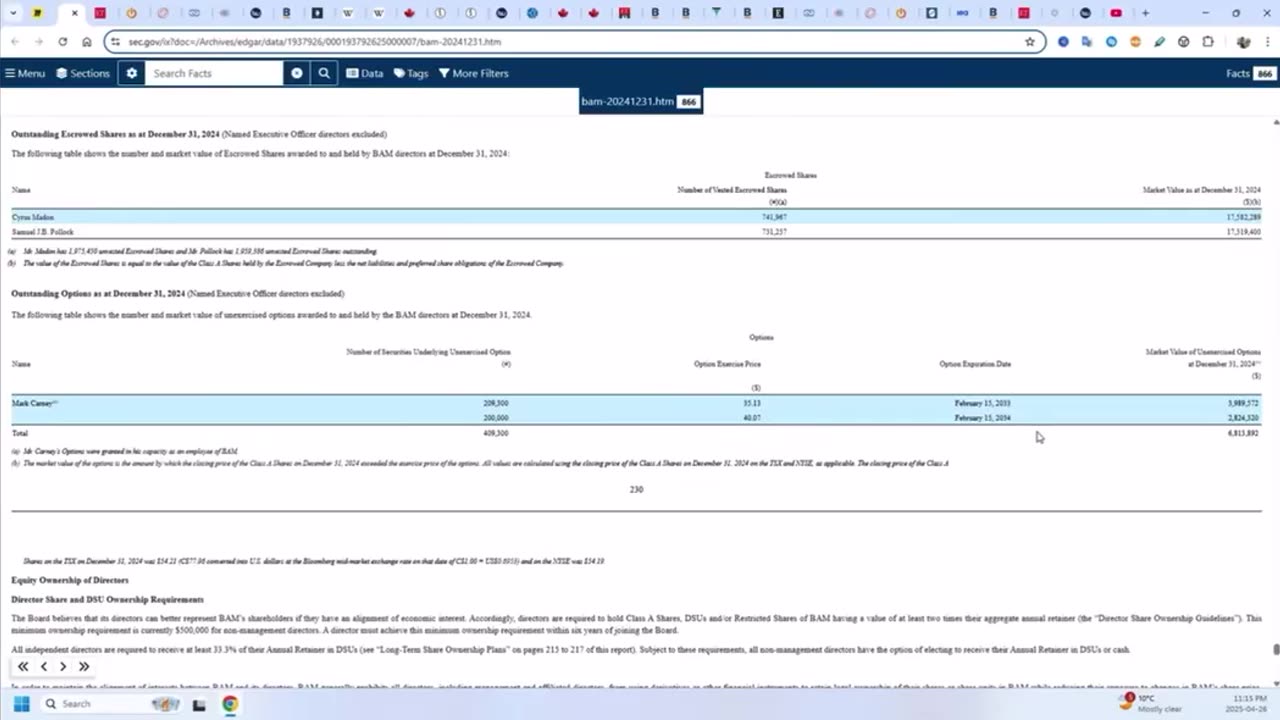Screen dimensions: 1280x720
Task: Click Samuel J.B. Pollock row name
Action: (42, 232)
